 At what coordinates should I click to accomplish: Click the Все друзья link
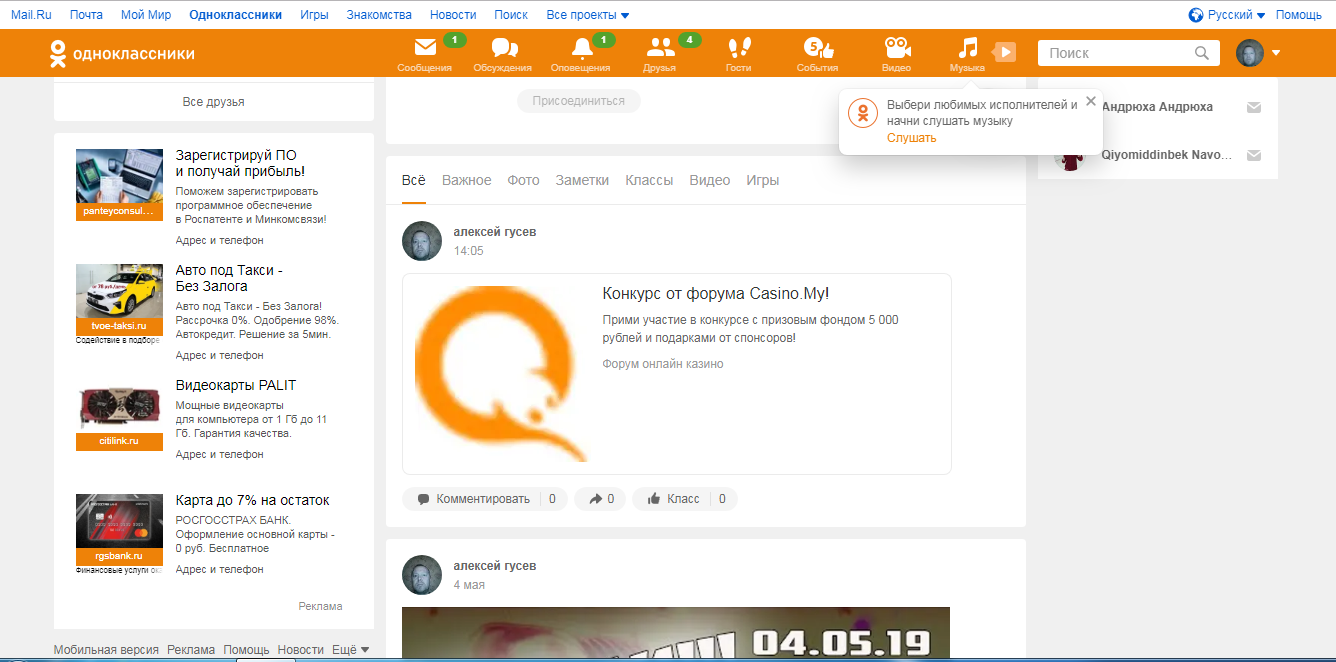(214, 102)
